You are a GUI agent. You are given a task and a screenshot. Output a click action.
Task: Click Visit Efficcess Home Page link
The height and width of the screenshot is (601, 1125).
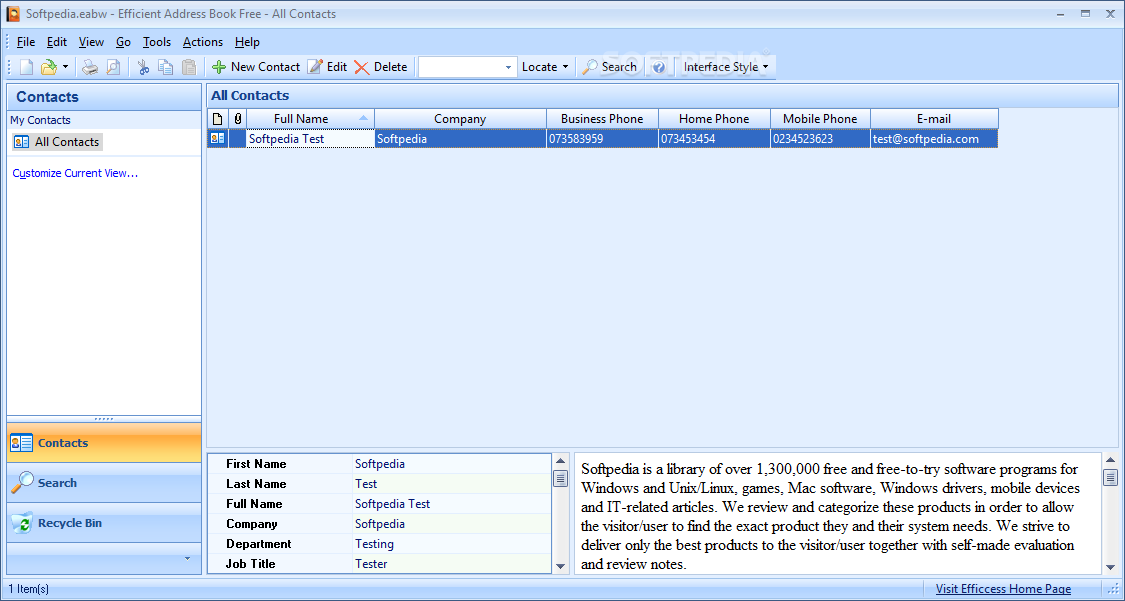point(1003,589)
